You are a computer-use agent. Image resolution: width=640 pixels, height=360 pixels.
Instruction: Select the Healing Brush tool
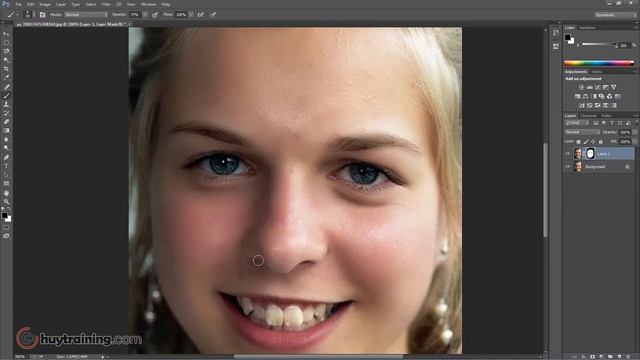coord(6,87)
